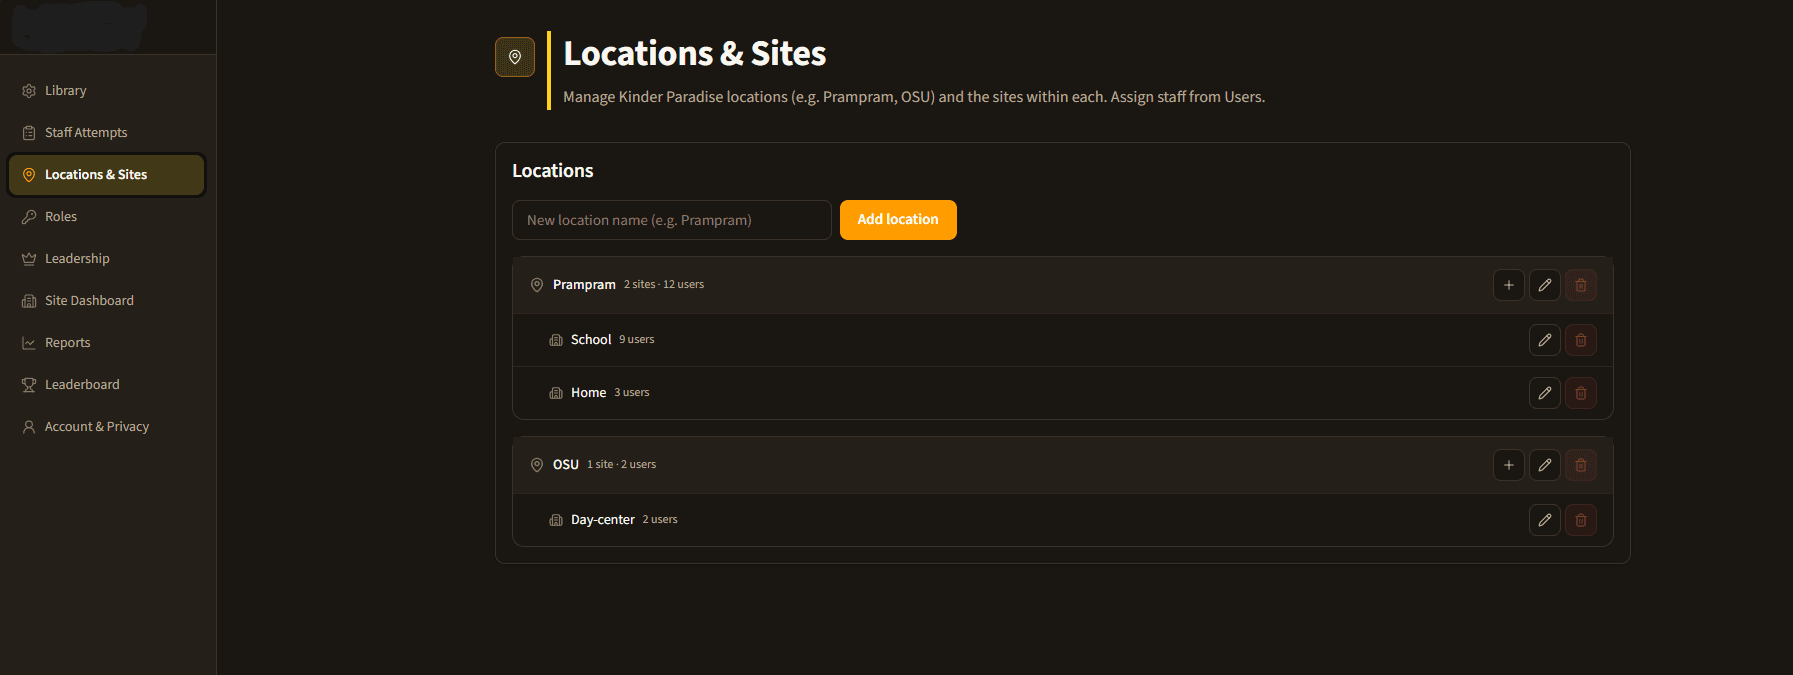
Task: Click the pin icon next to OSU
Action: pyautogui.click(x=537, y=465)
